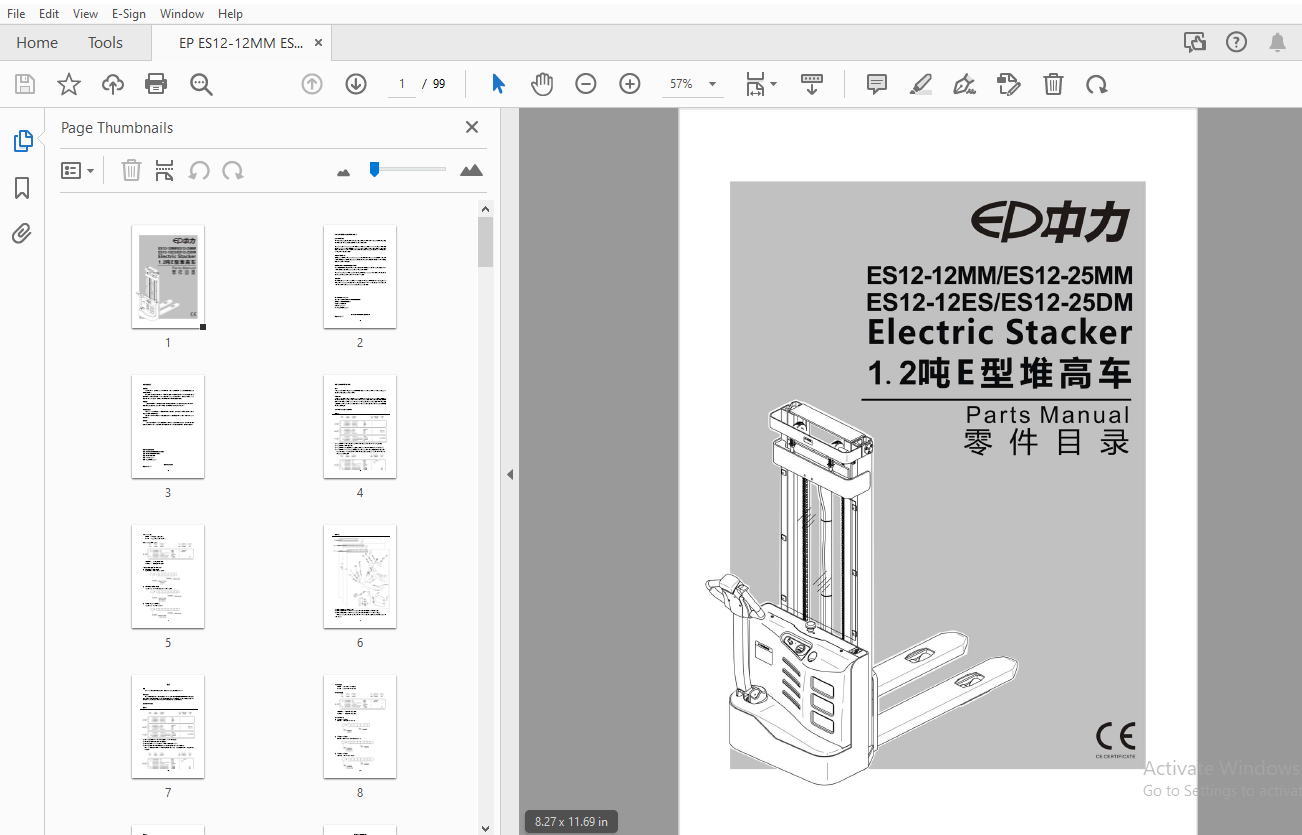This screenshot has height=835, width=1302.
Task: Open the File menu
Action: pyautogui.click(x=16, y=13)
